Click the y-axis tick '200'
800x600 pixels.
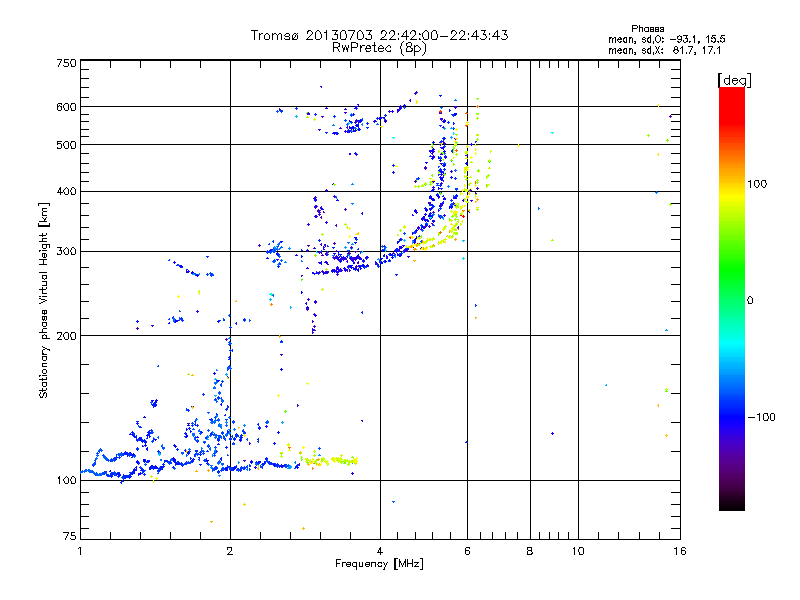coord(66,336)
